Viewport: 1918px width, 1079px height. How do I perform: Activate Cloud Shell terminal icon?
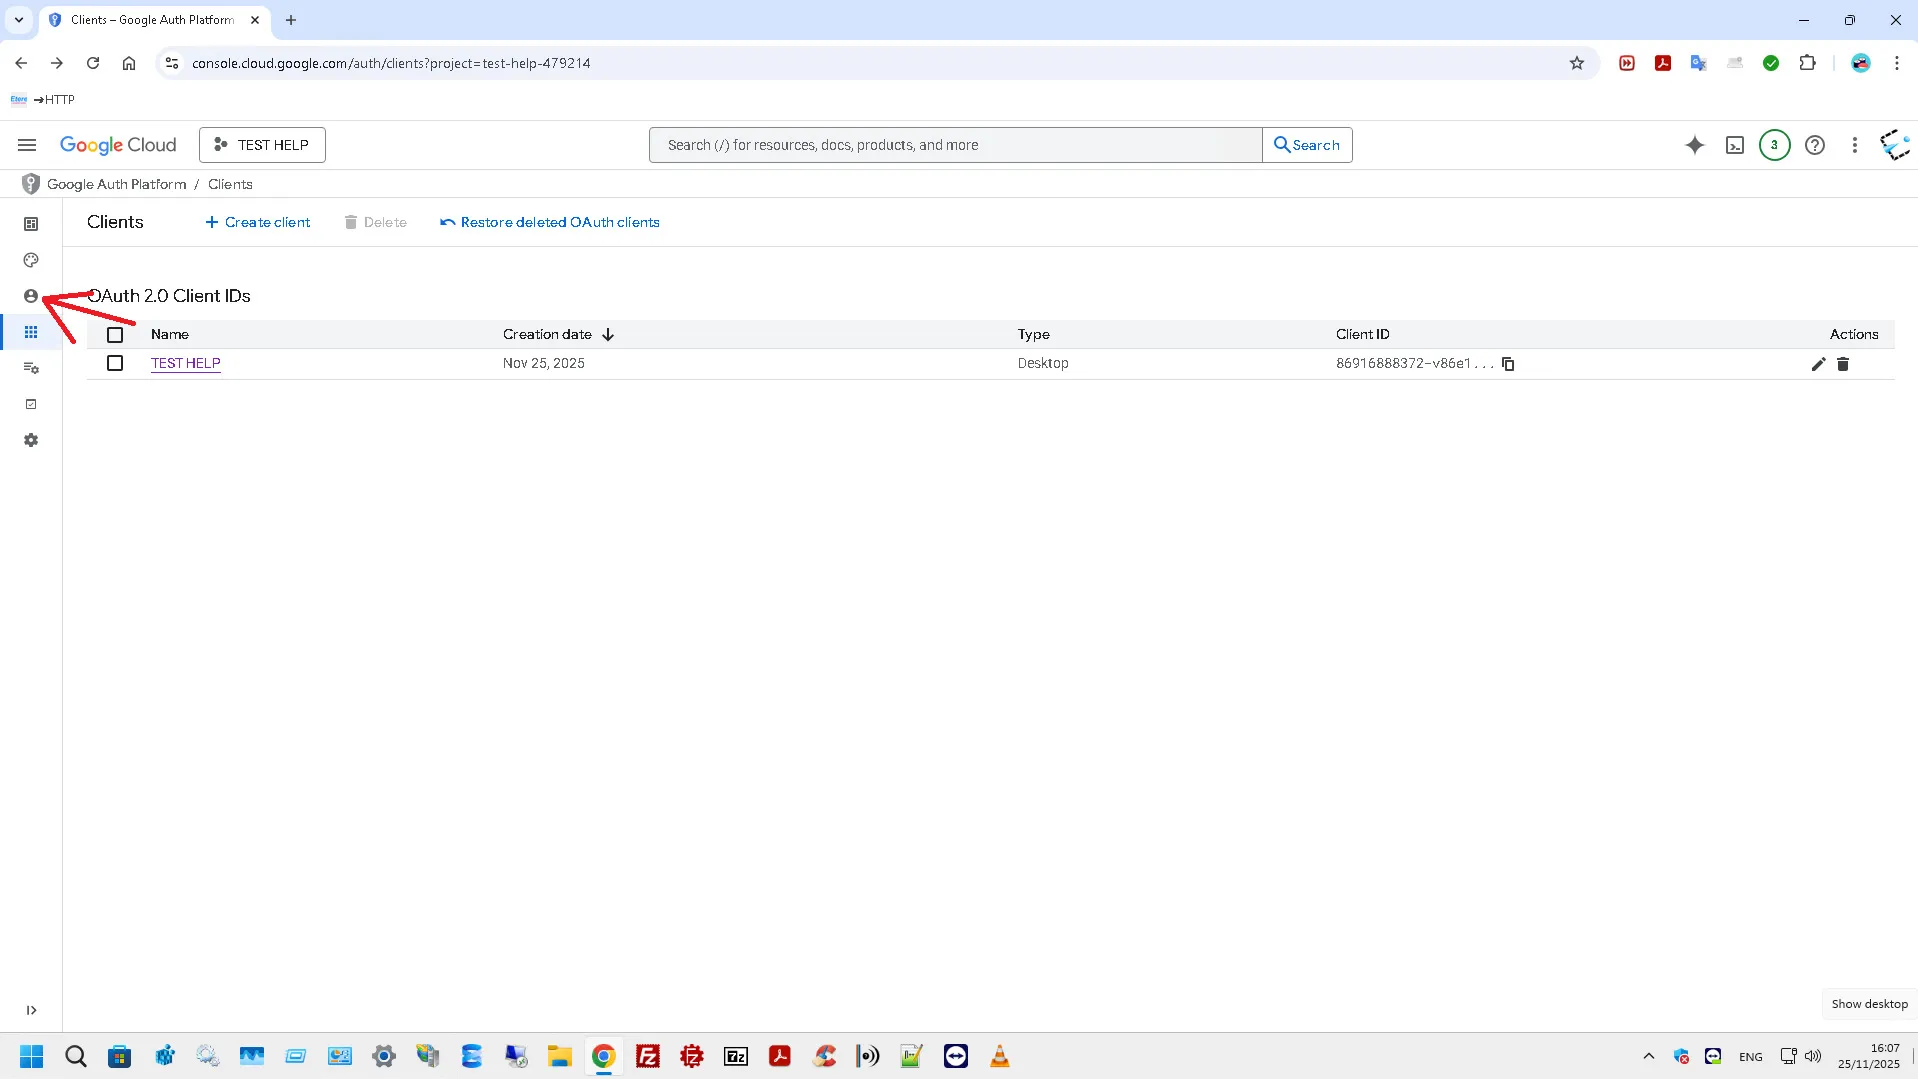1735,145
